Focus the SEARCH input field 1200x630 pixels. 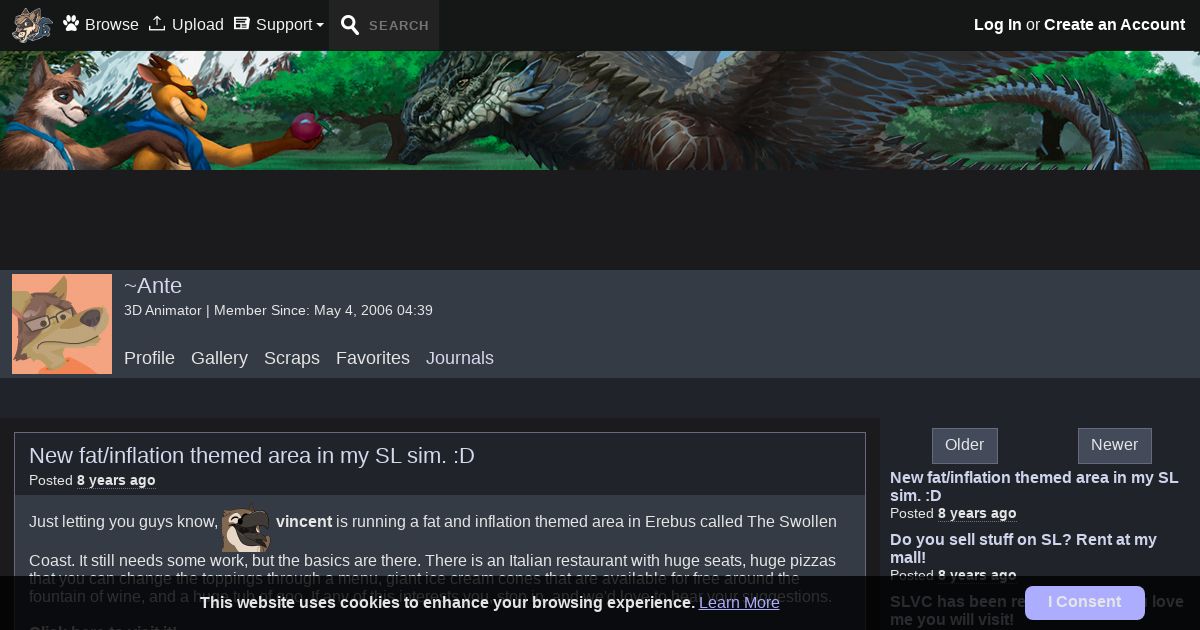click(399, 26)
